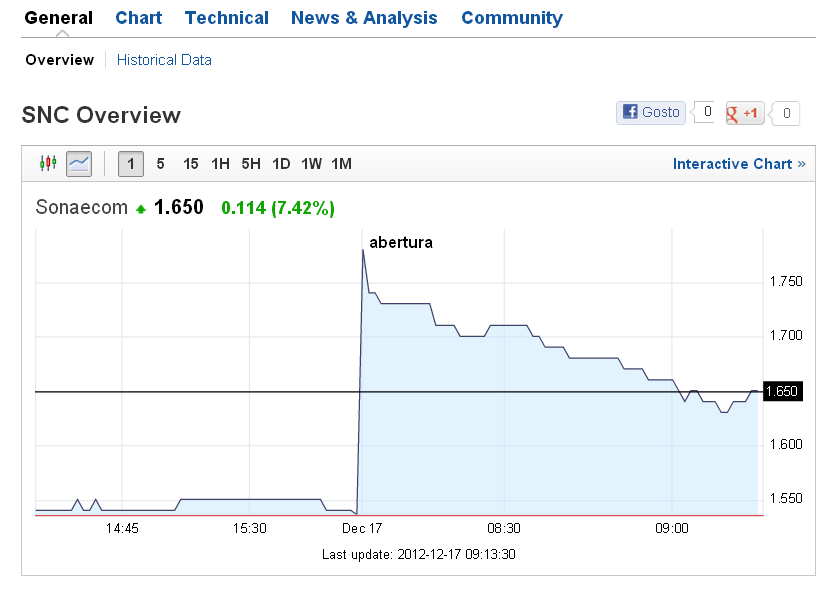Image resolution: width=833 pixels, height=599 pixels.
Task: Select the 1H interval
Action: pyautogui.click(x=220, y=164)
